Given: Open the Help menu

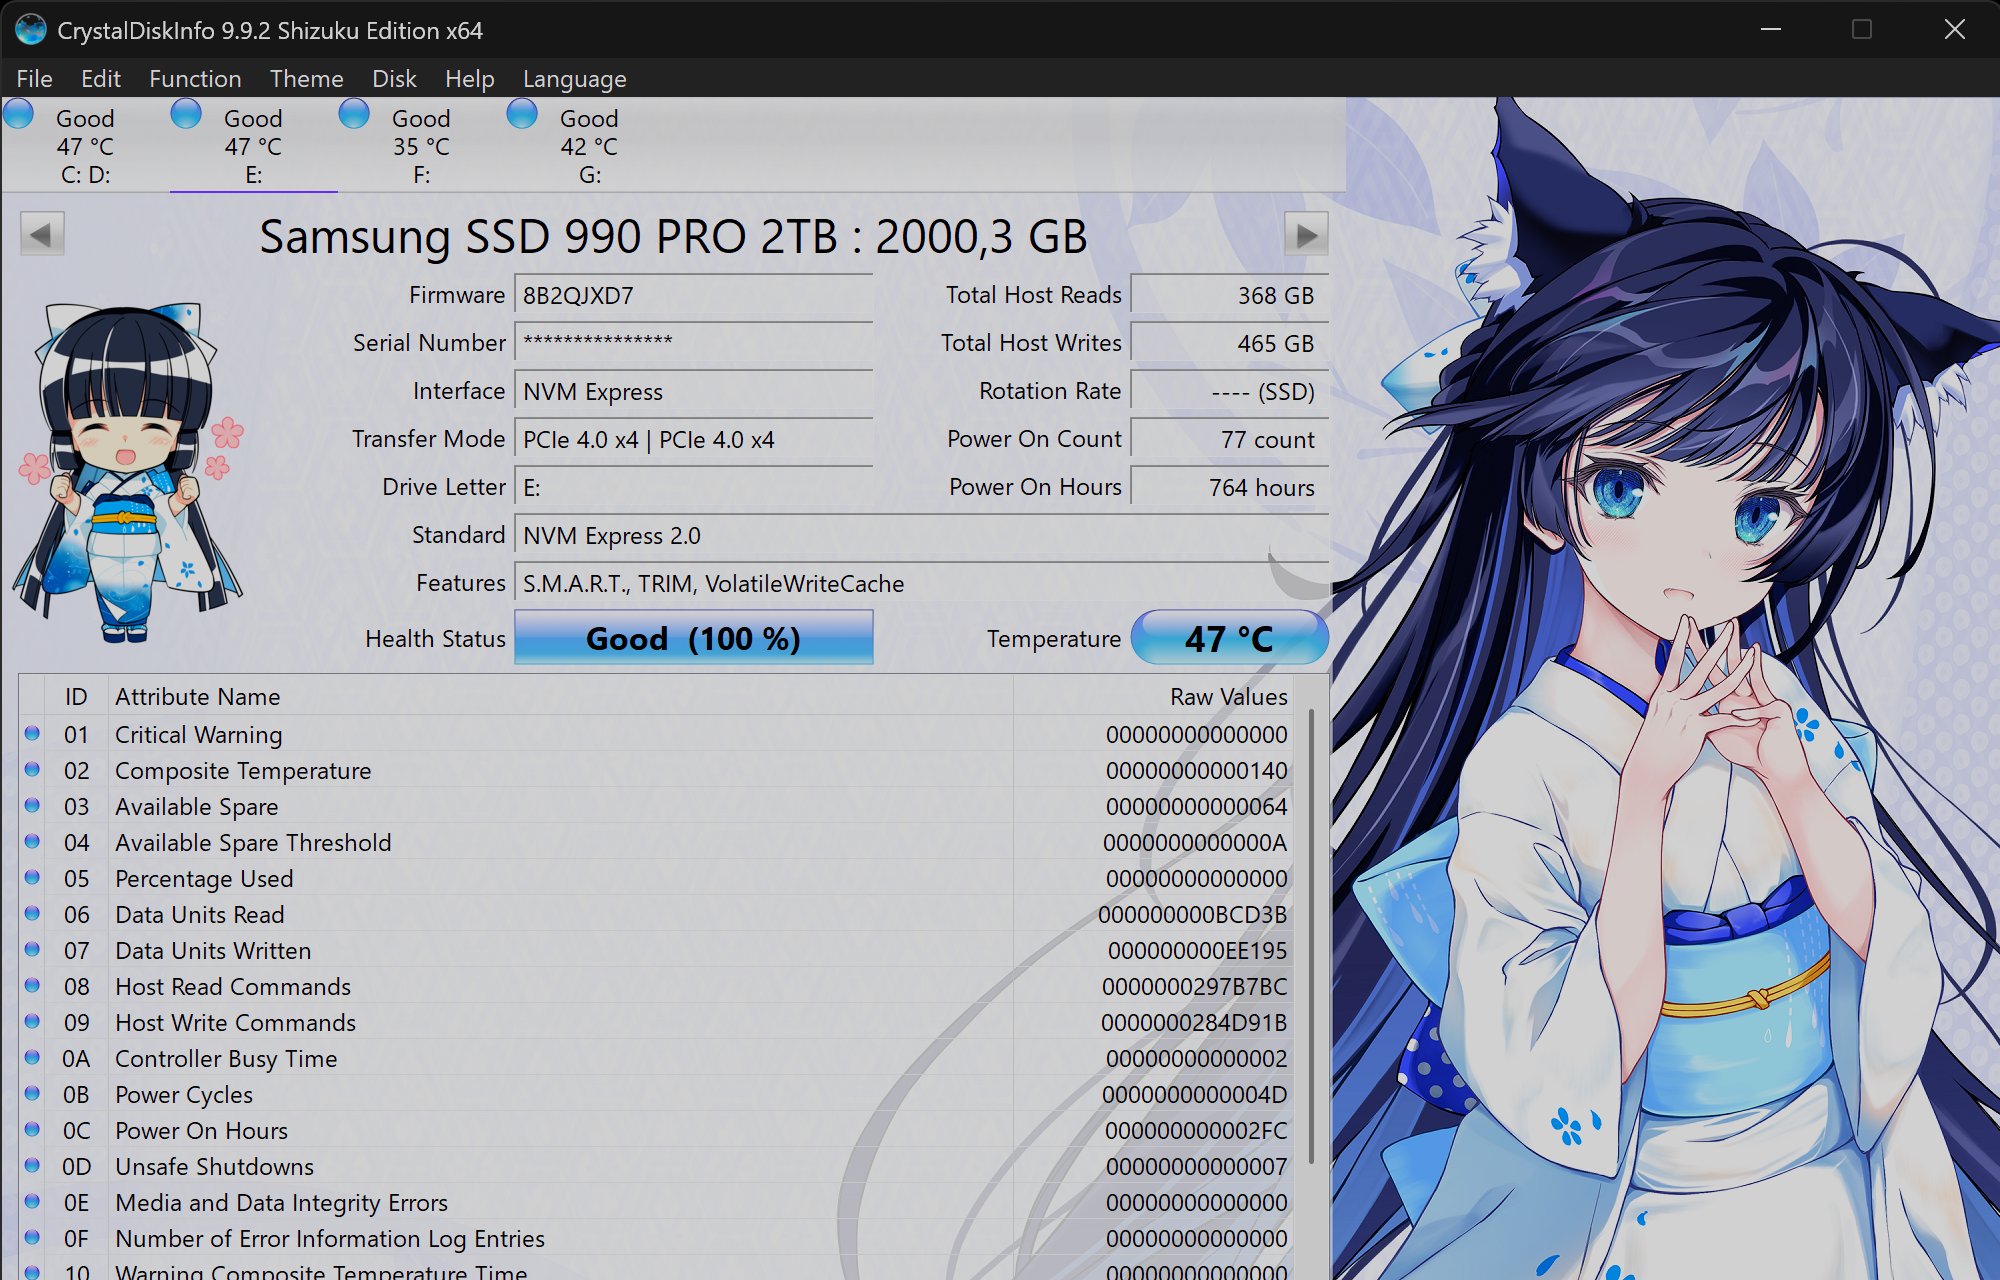Looking at the screenshot, I should click(x=470, y=79).
